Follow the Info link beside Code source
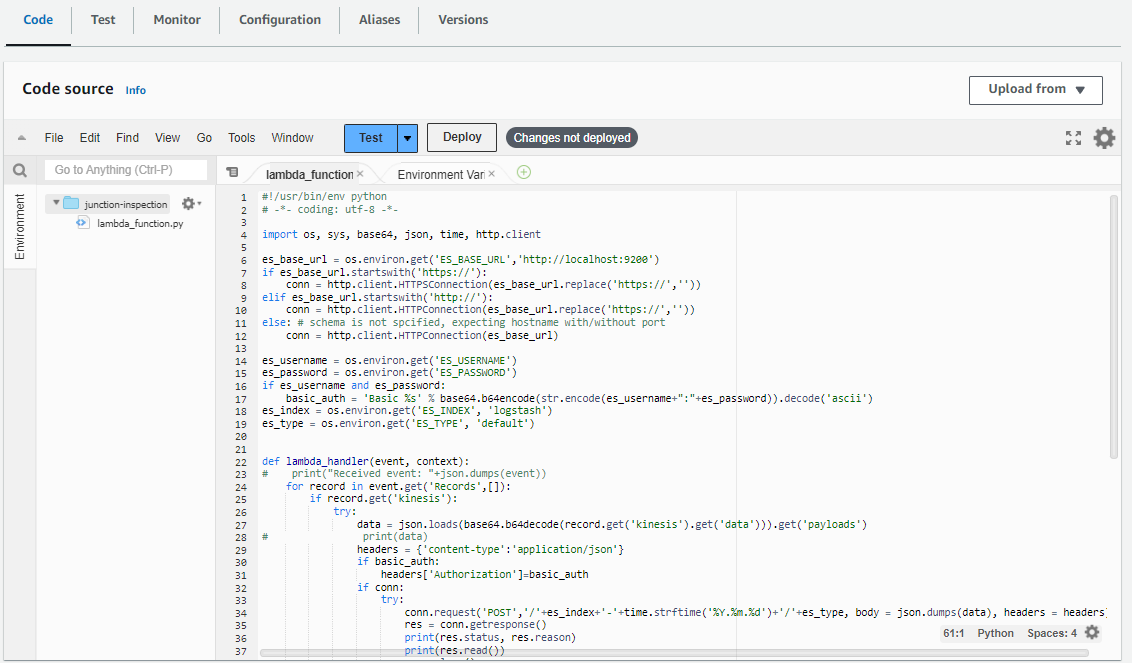The image size is (1132, 663). coord(135,90)
